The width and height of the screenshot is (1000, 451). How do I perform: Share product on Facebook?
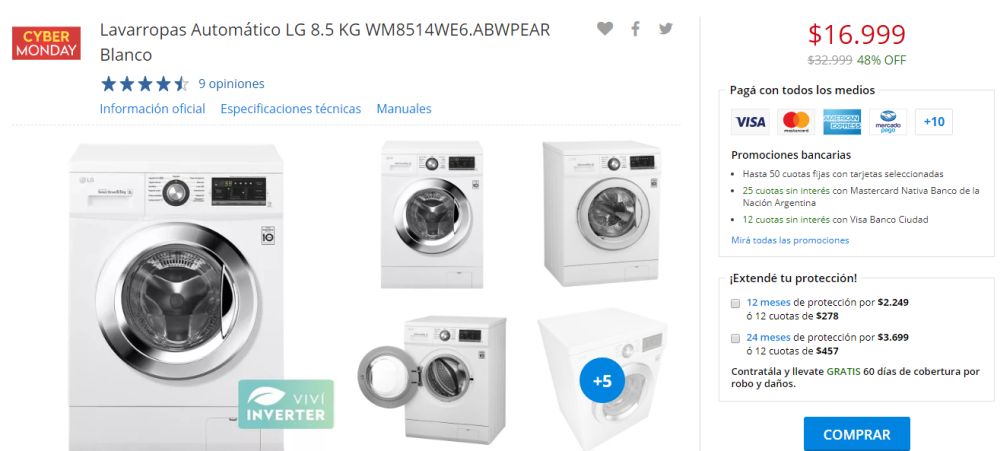pos(635,29)
